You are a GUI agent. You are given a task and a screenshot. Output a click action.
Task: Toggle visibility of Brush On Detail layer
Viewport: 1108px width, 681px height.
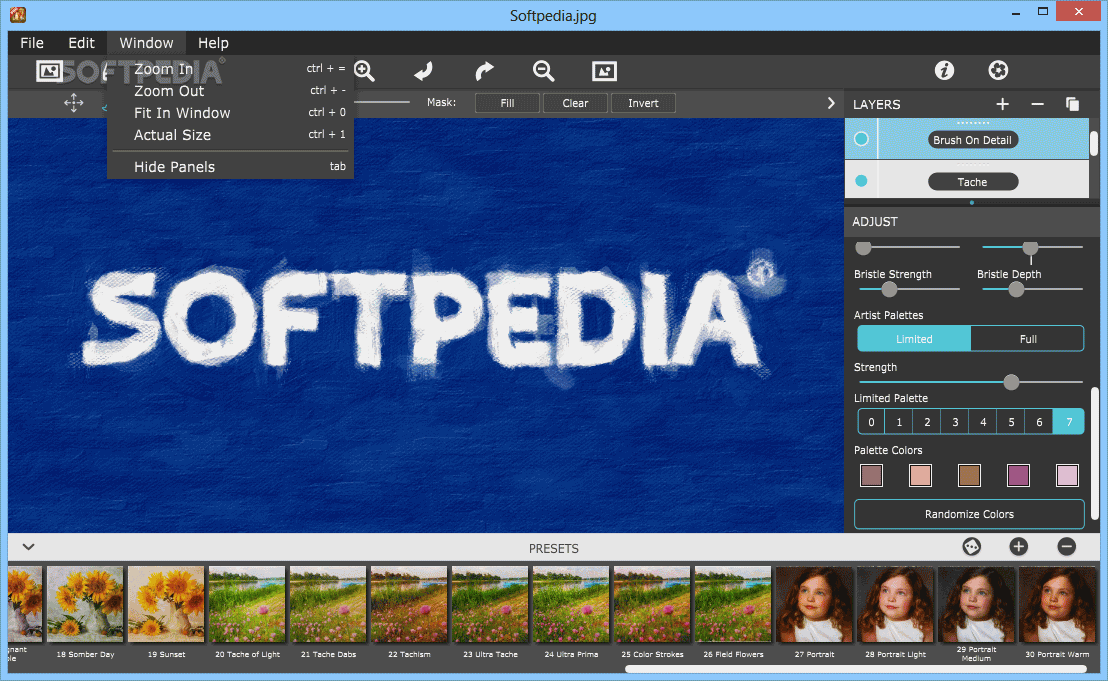tap(861, 139)
